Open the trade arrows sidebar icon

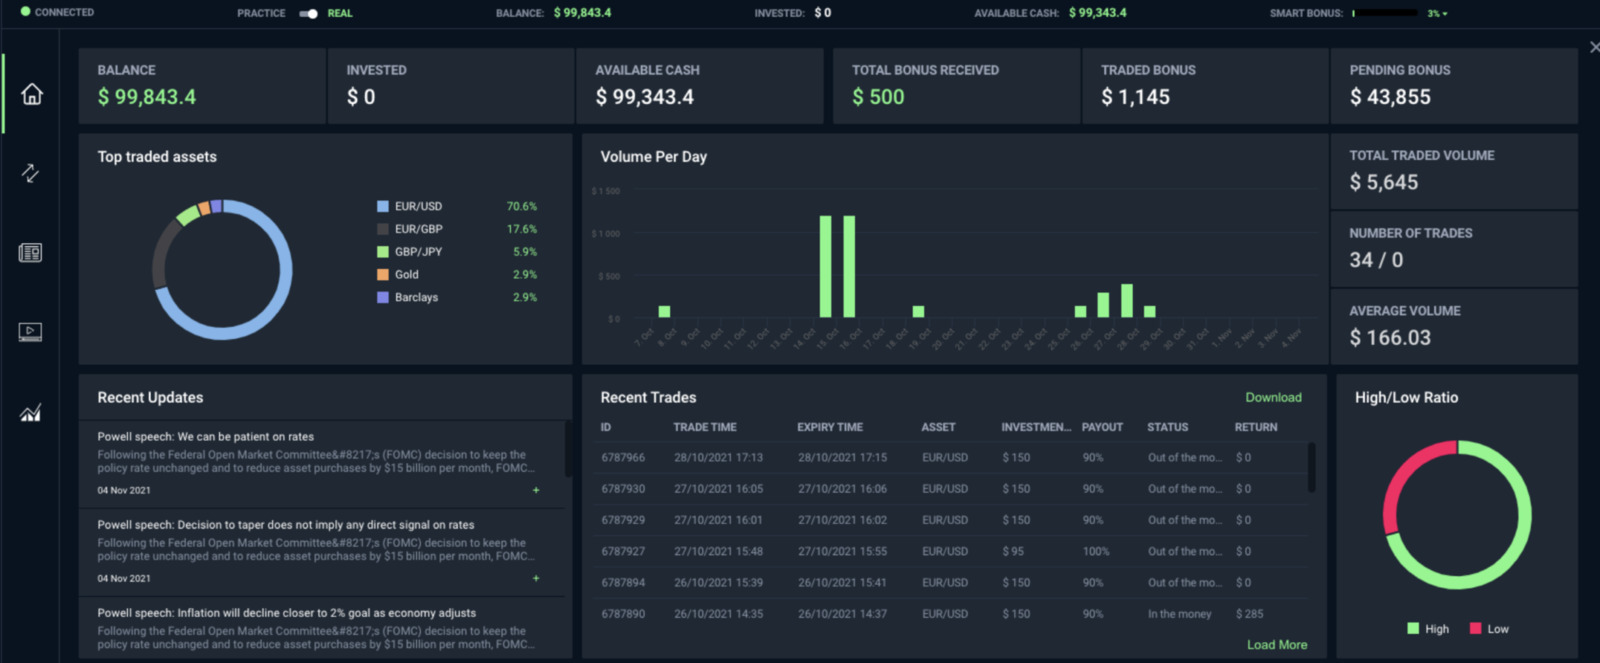31,173
